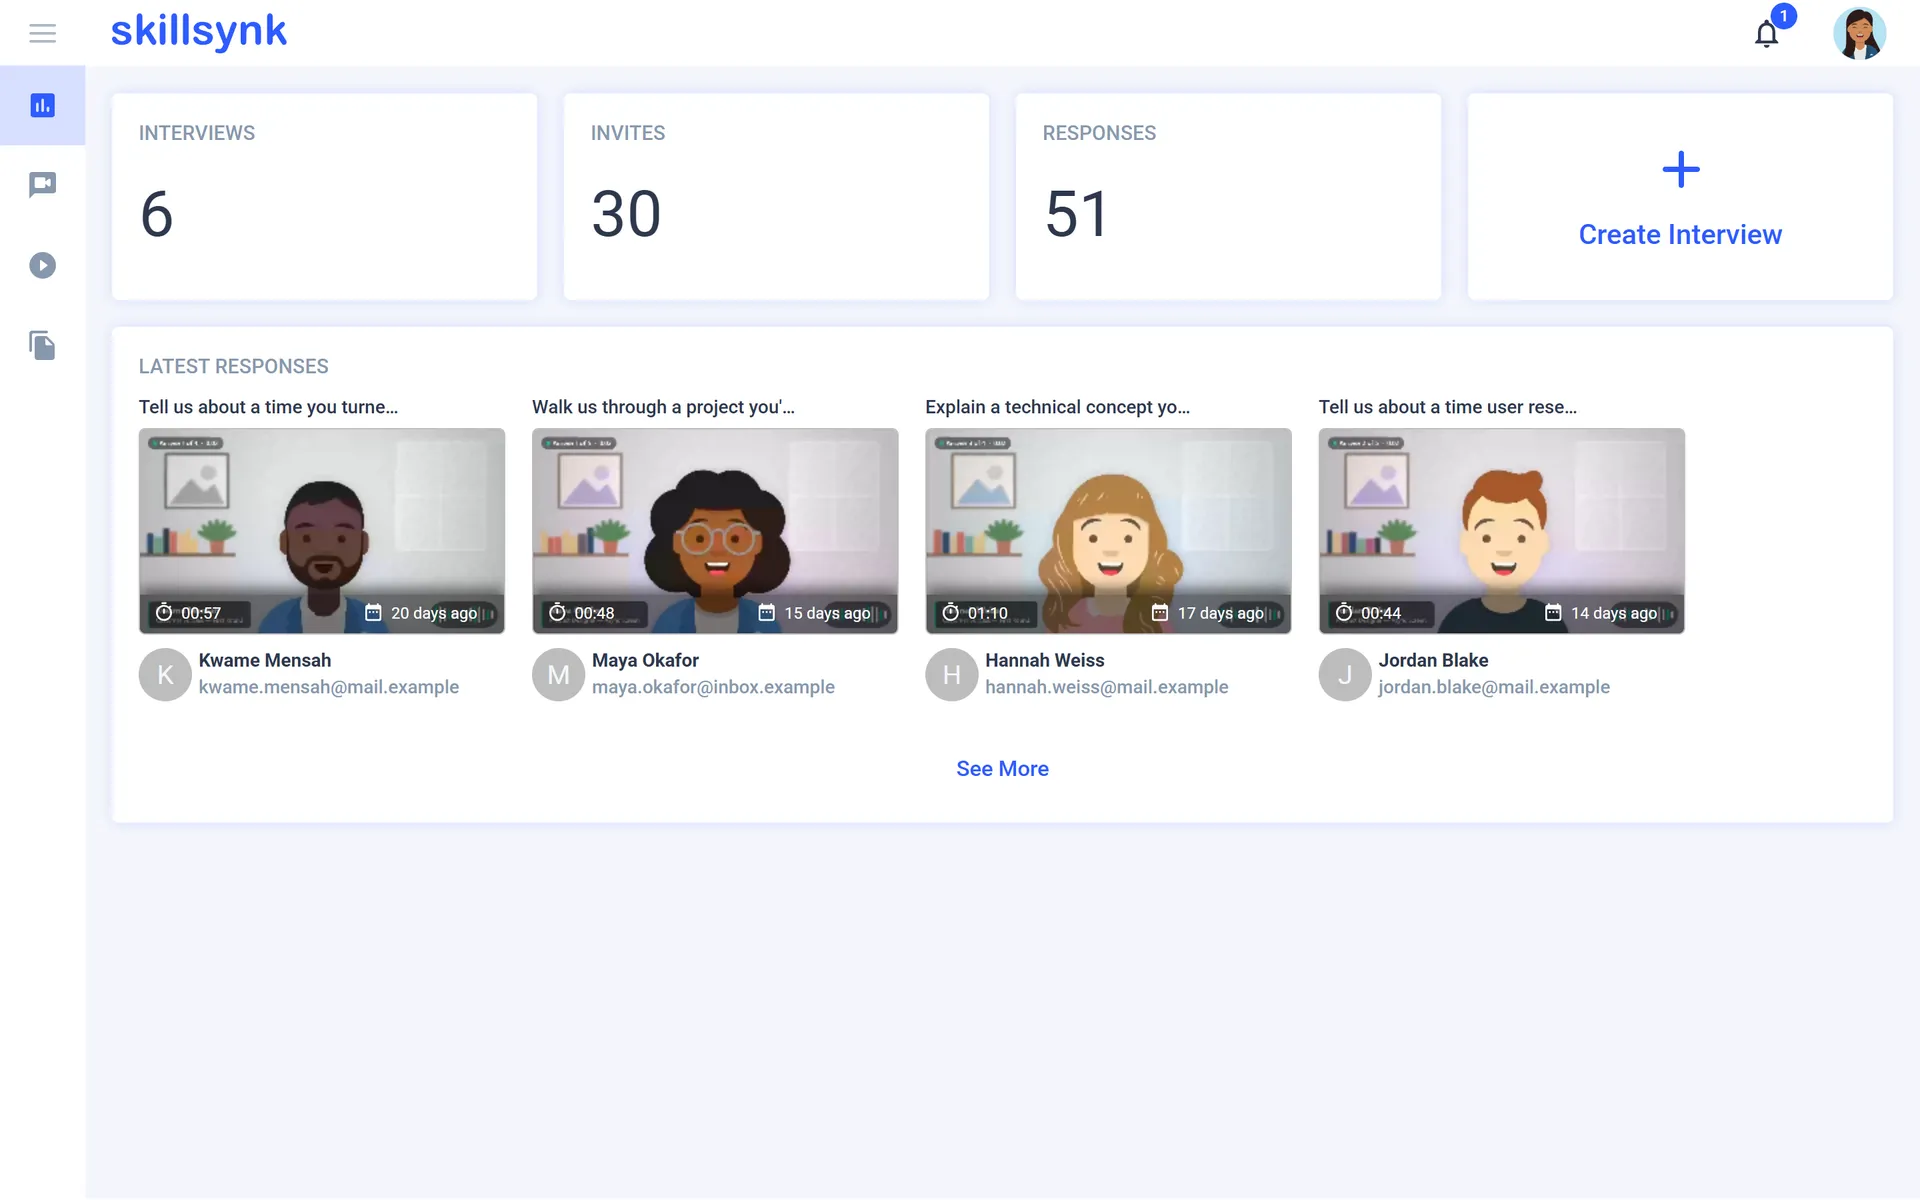Click Jordan Blake's J avatar
The image size is (1920, 1200).
[x=1345, y=675]
